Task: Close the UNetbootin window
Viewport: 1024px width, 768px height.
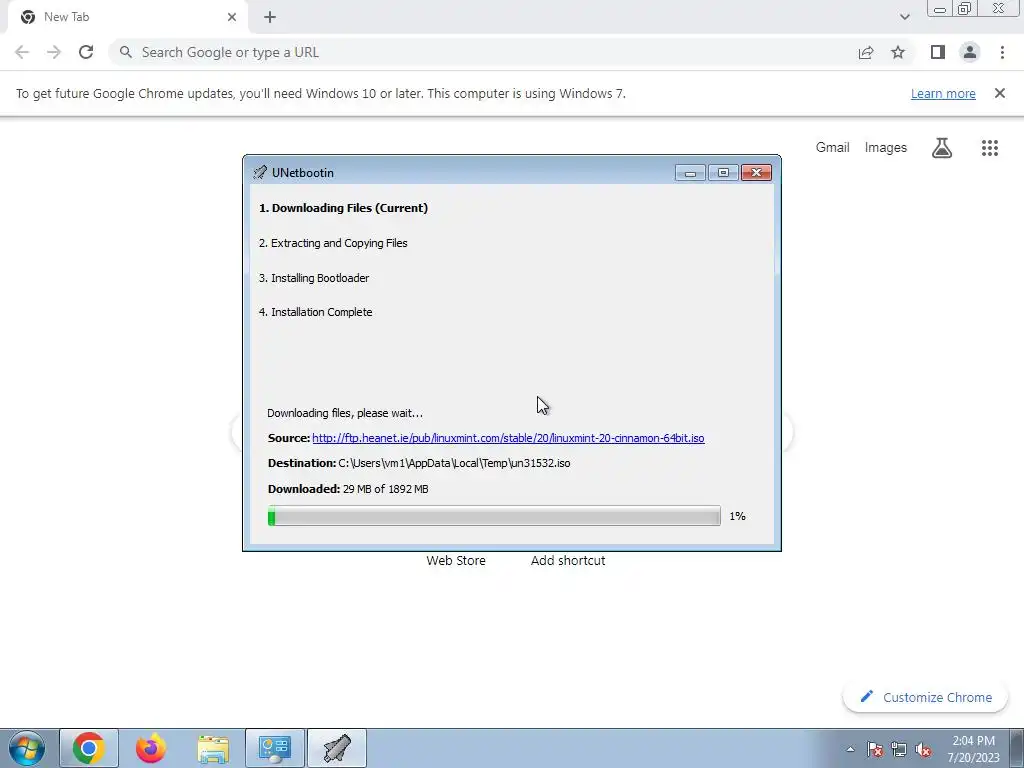Action: click(756, 173)
